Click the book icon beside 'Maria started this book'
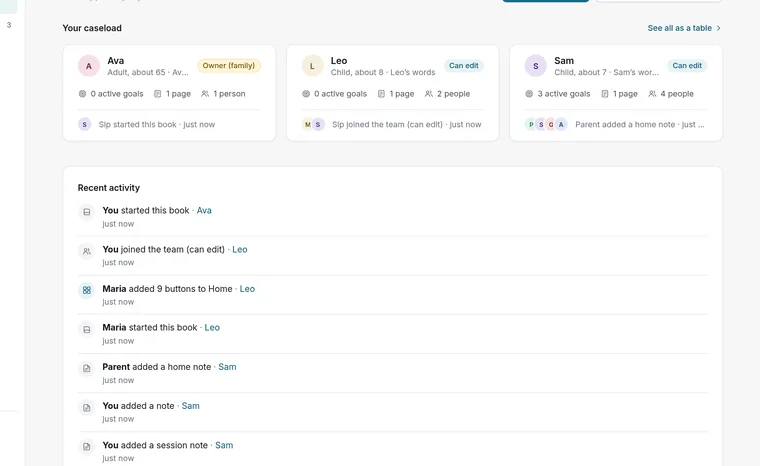 point(87,329)
